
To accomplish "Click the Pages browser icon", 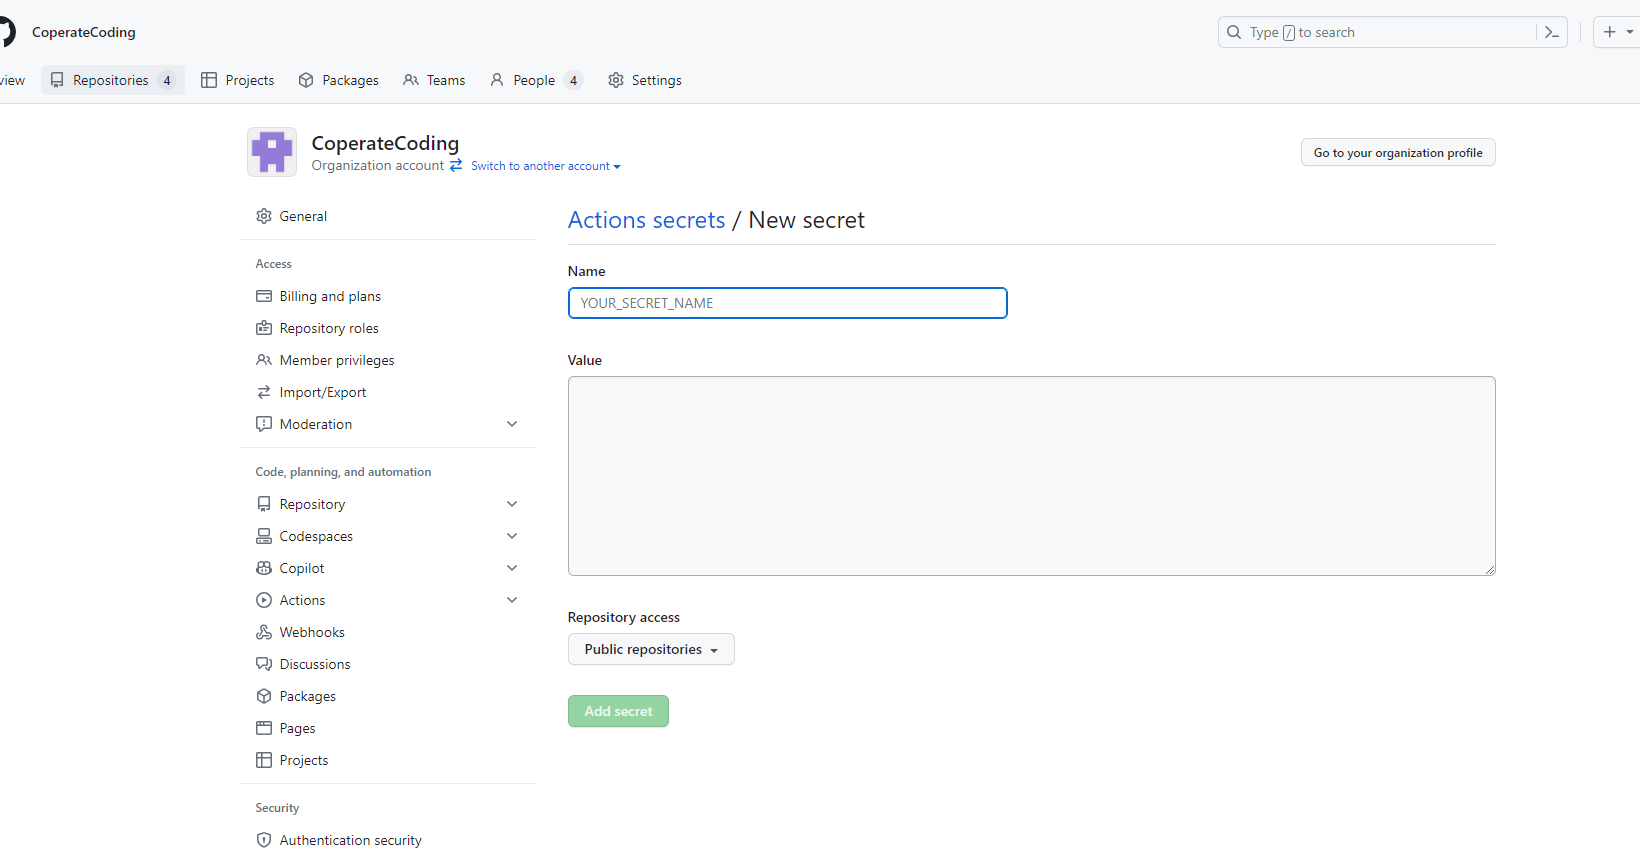I will (264, 728).
